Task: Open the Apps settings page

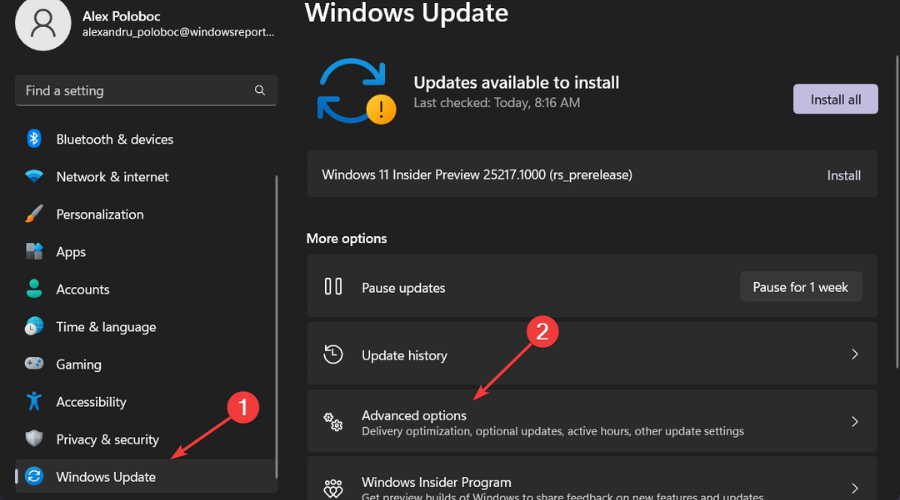Action: (x=146, y=251)
